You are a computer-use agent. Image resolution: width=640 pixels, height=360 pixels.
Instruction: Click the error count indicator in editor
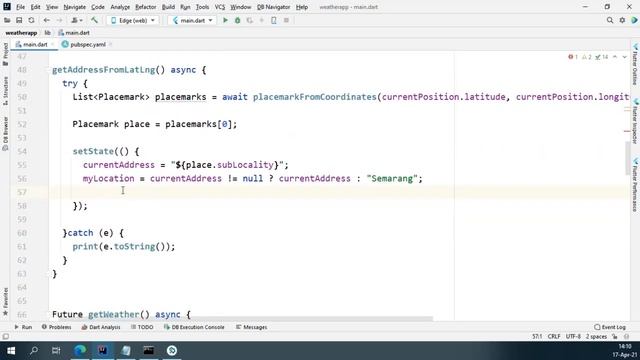point(573,57)
